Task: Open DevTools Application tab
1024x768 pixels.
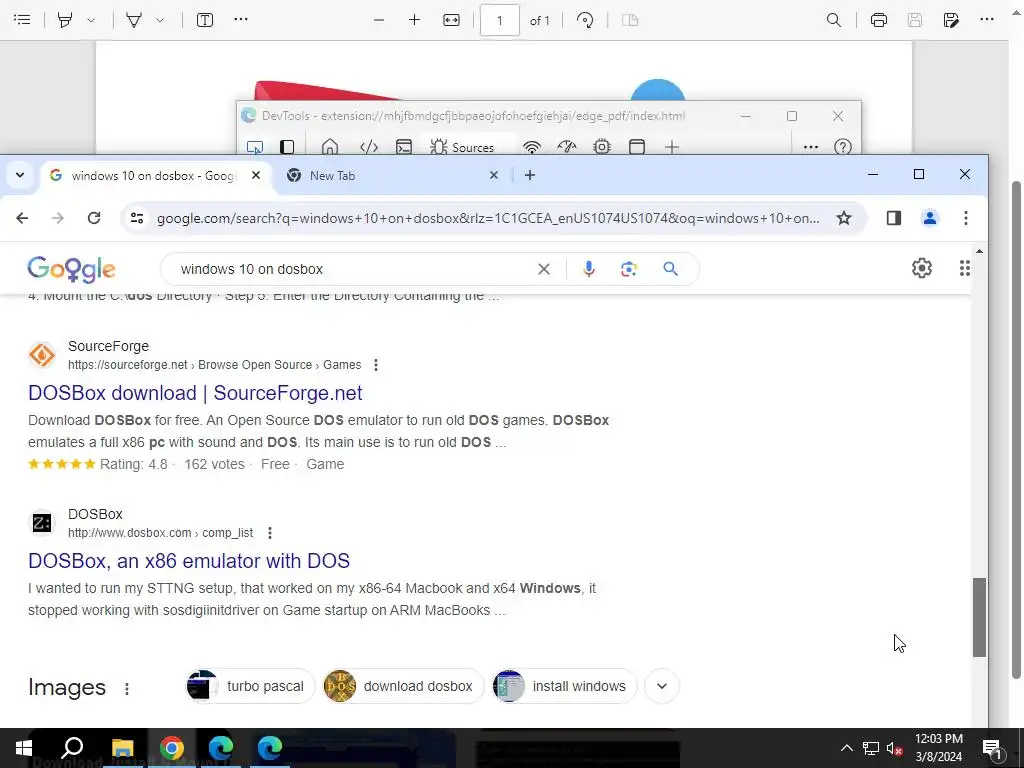Action: click(637, 147)
